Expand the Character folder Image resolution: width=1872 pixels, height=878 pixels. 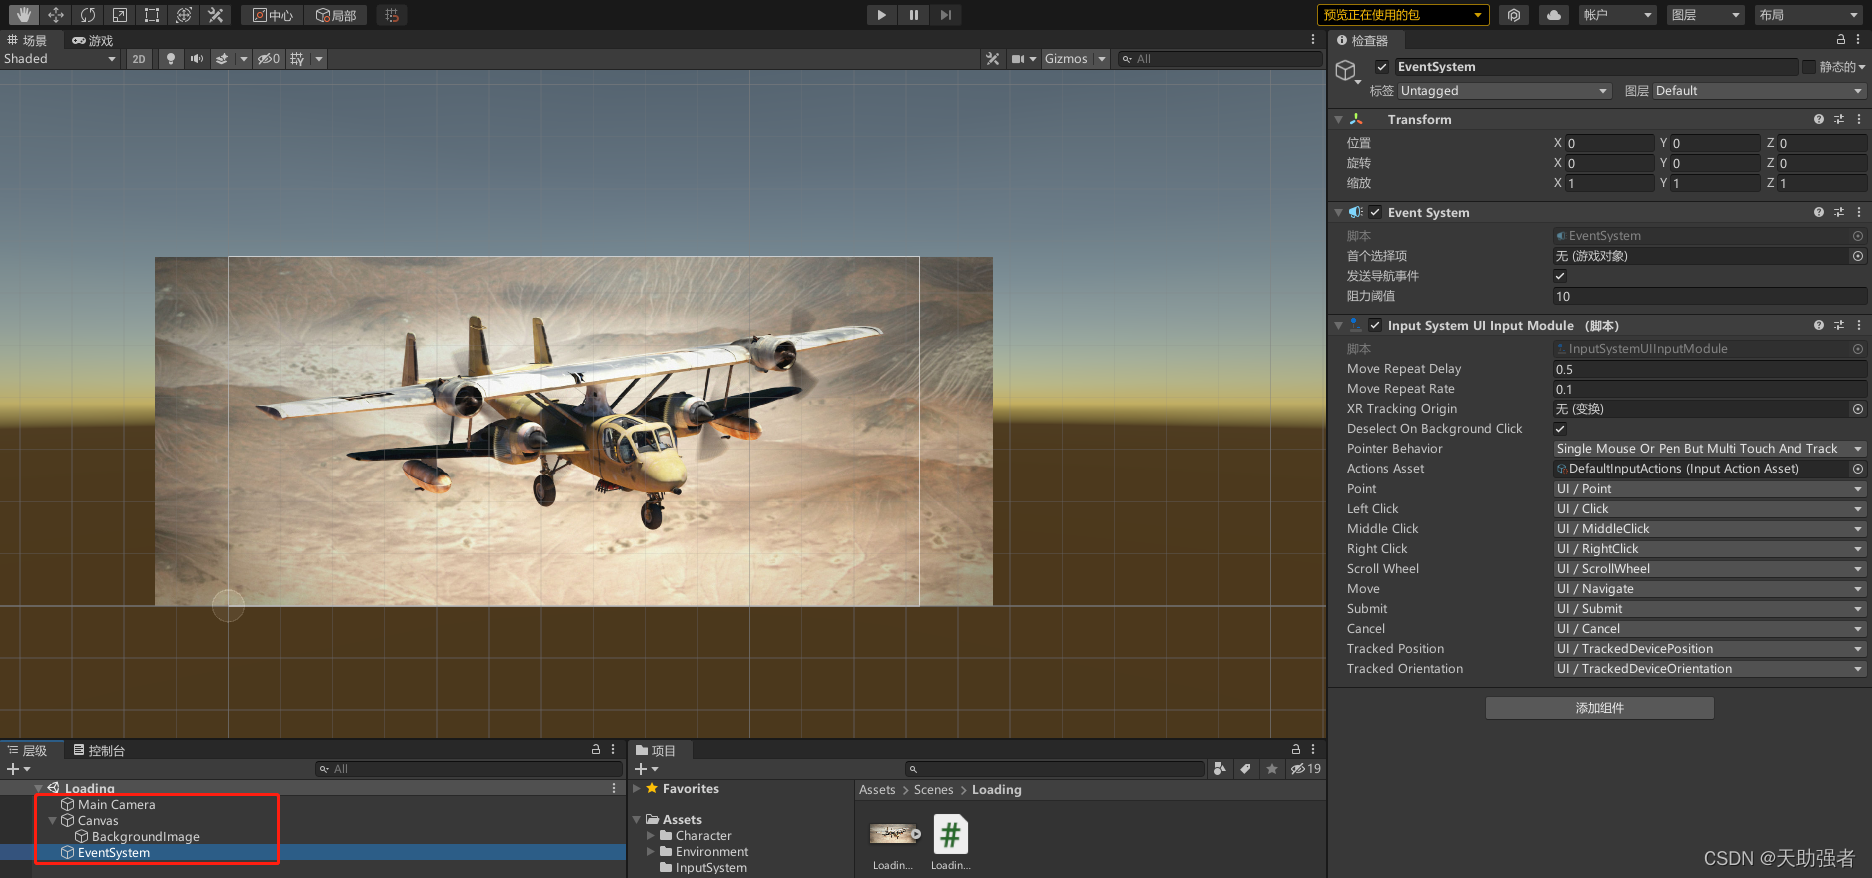pyautogui.click(x=651, y=836)
